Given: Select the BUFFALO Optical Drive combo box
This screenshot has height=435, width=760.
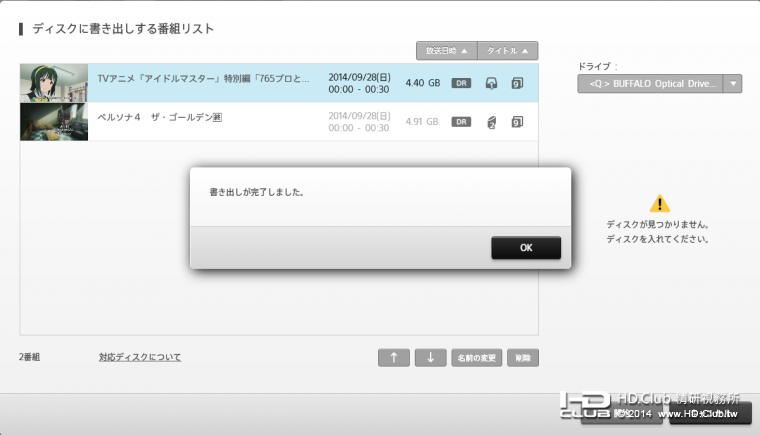Looking at the screenshot, I should pos(650,84).
